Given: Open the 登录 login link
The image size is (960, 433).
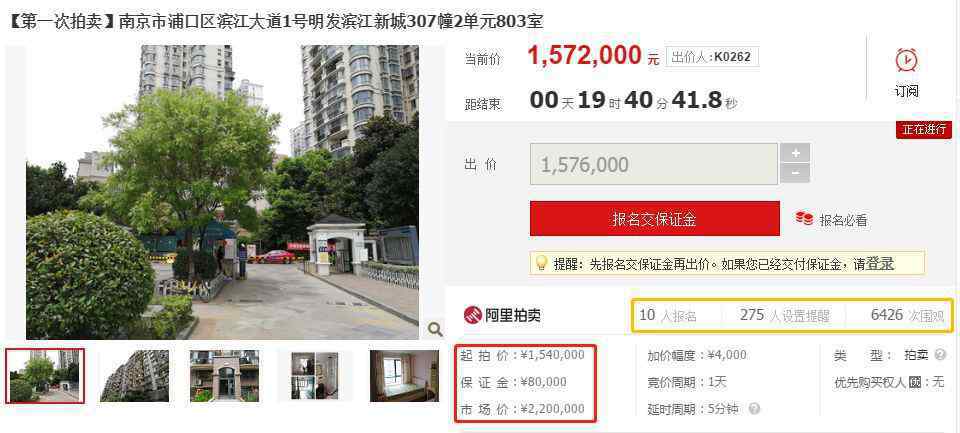Looking at the screenshot, I should tap(880, 264).
